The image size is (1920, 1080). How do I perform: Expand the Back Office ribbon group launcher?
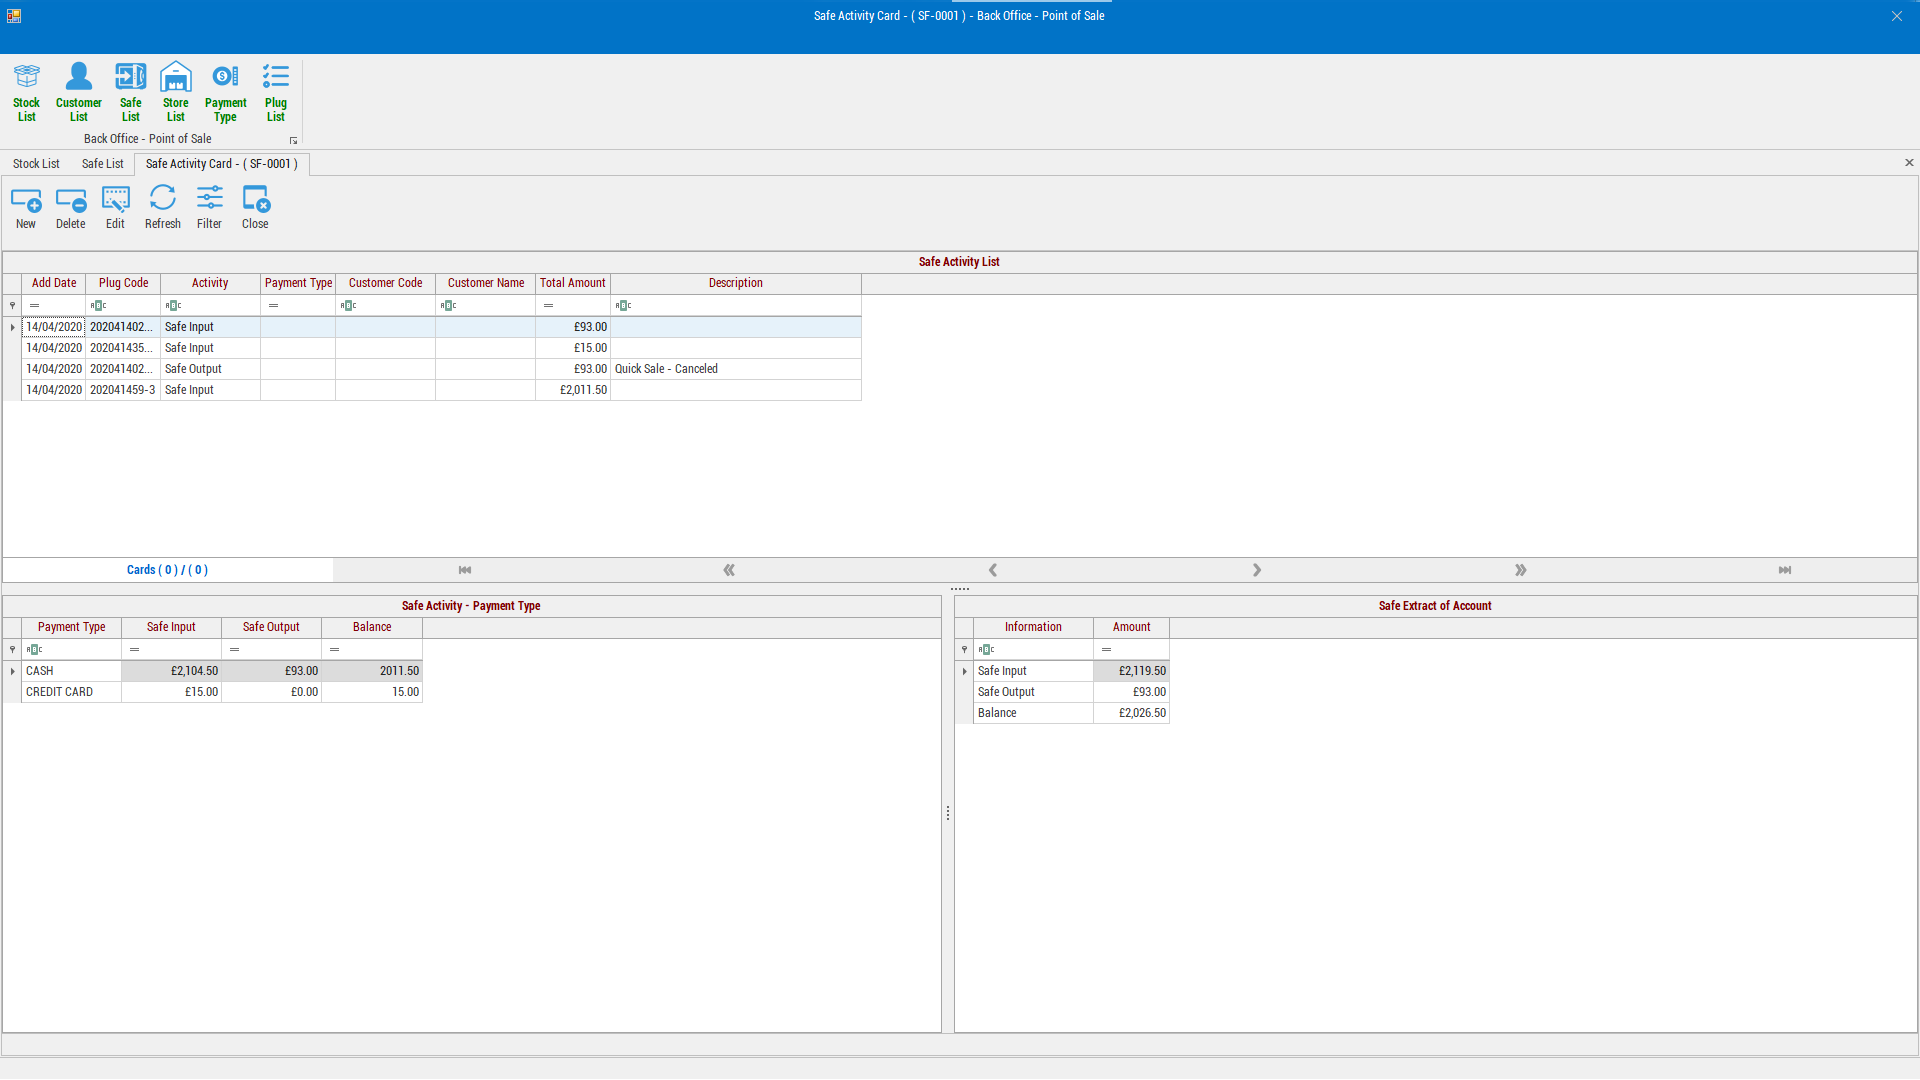point(293,141)
